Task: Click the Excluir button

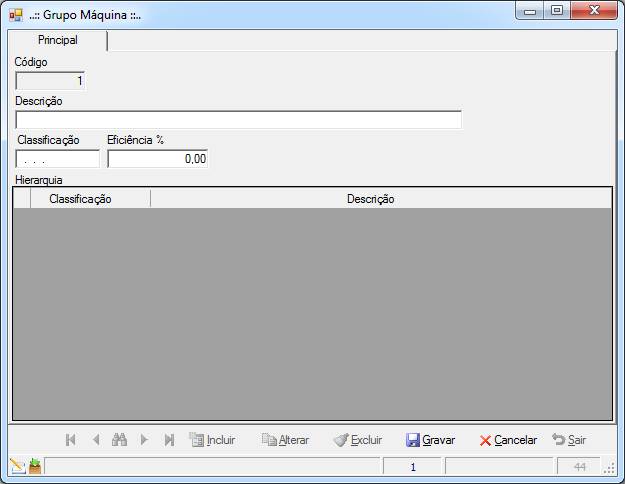Action: pyautogui.click(x=358, y=440)
